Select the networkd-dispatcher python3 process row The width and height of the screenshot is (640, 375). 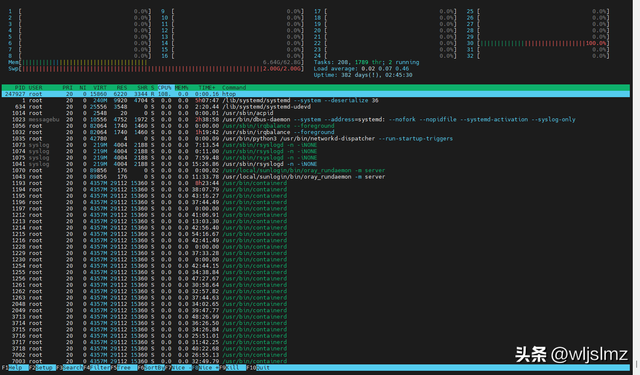(x=316, y=139)
